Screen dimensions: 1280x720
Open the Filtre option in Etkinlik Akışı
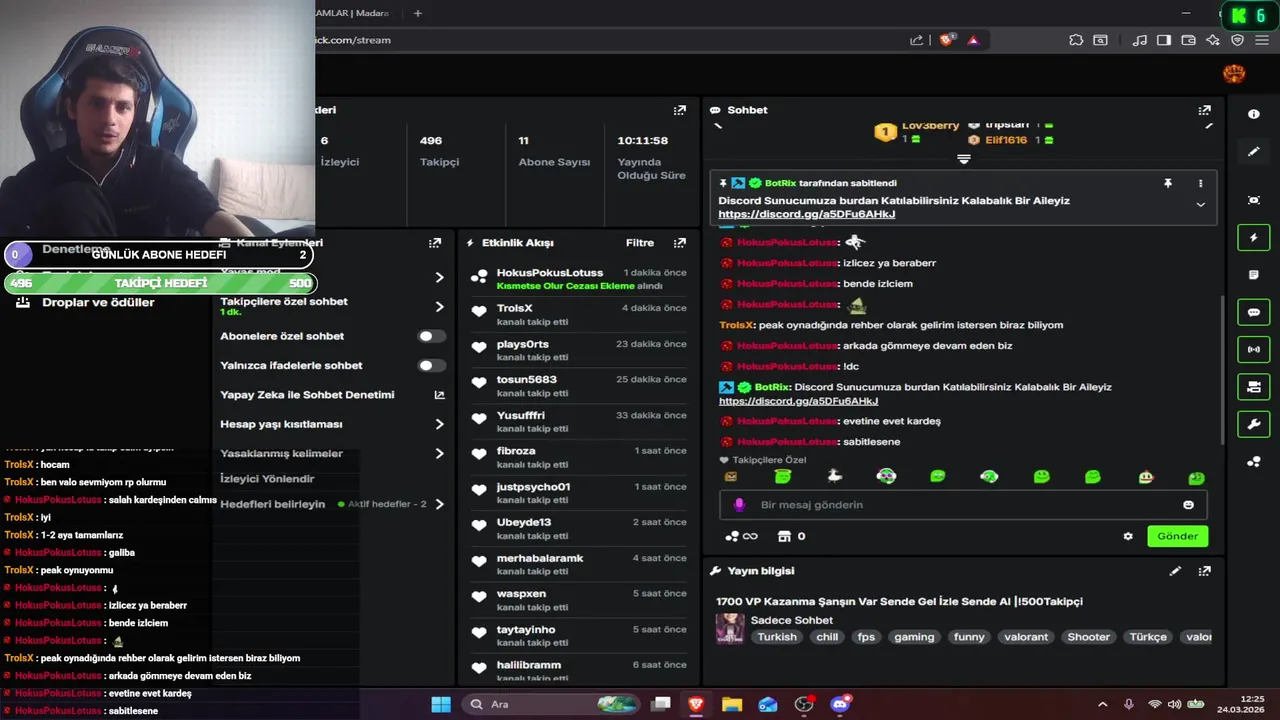(640, 243)
